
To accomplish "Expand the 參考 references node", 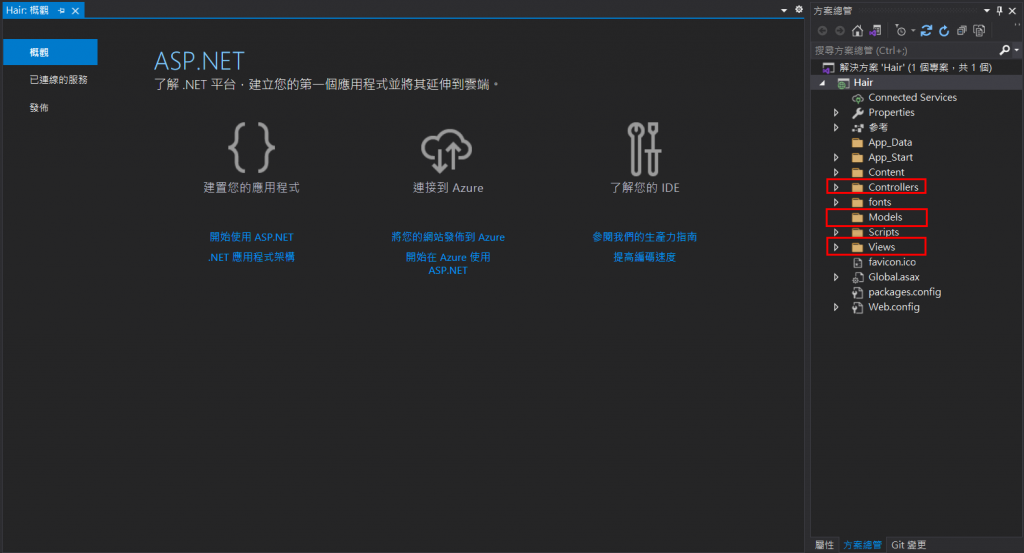I will (x=836, y=127).
